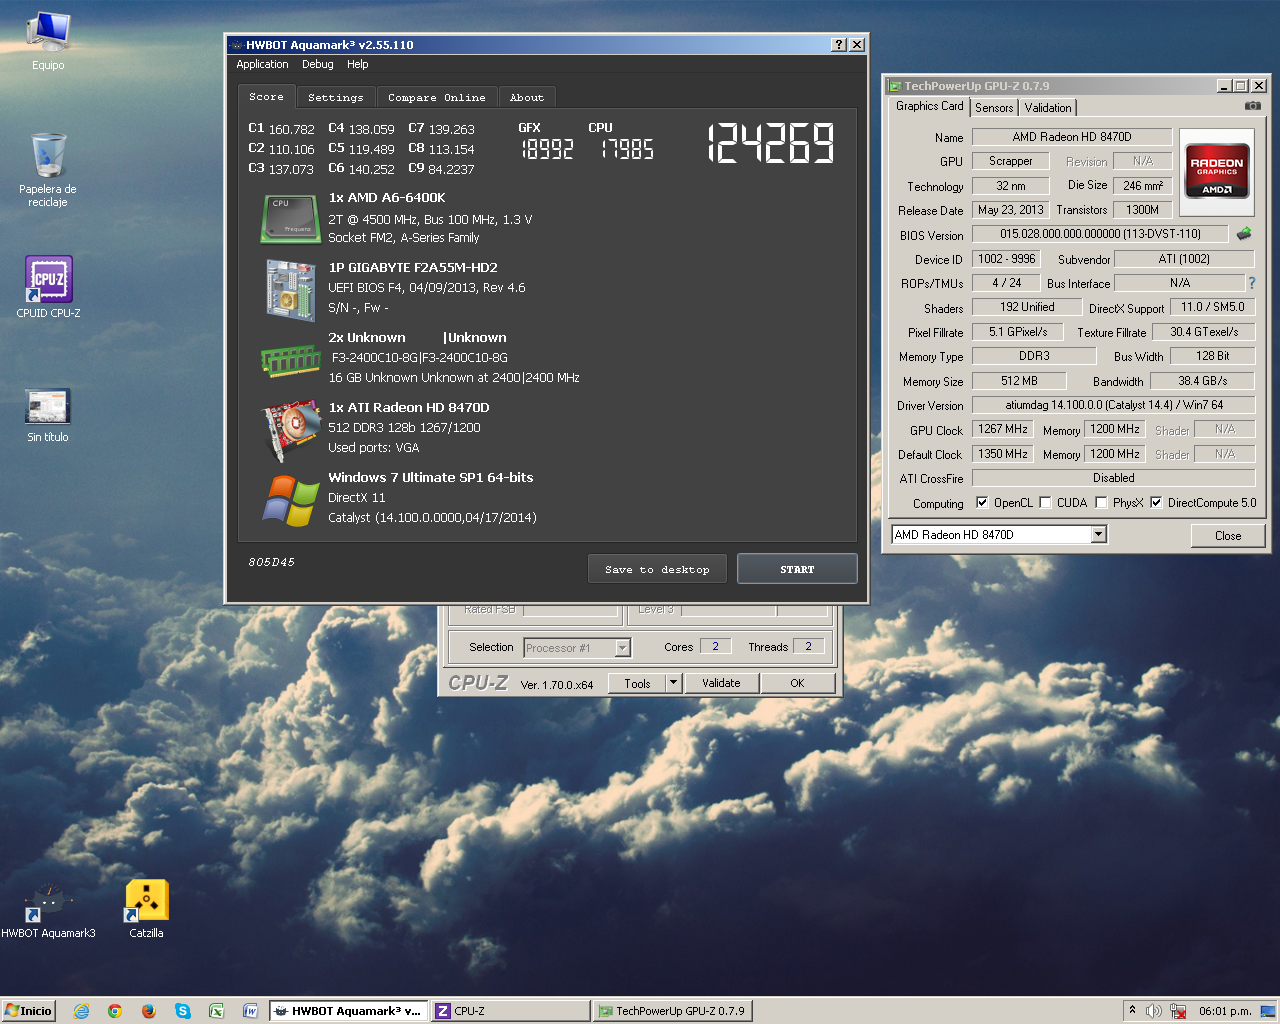1280x1024 pixels.
Task: Click the Bus Interface question mark icon
Action: (x=1251, y=283)
